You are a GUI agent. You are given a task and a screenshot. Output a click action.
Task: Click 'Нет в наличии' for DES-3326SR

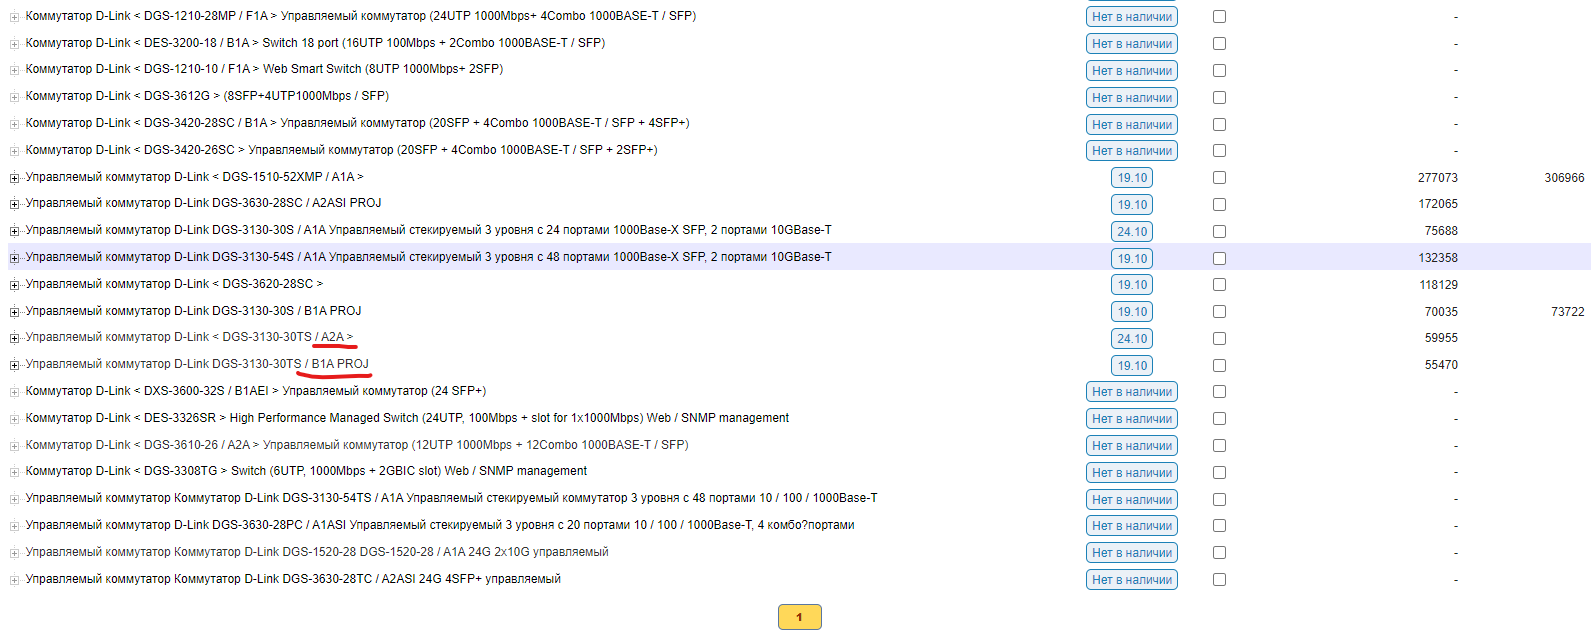[x=1132, y=419]
